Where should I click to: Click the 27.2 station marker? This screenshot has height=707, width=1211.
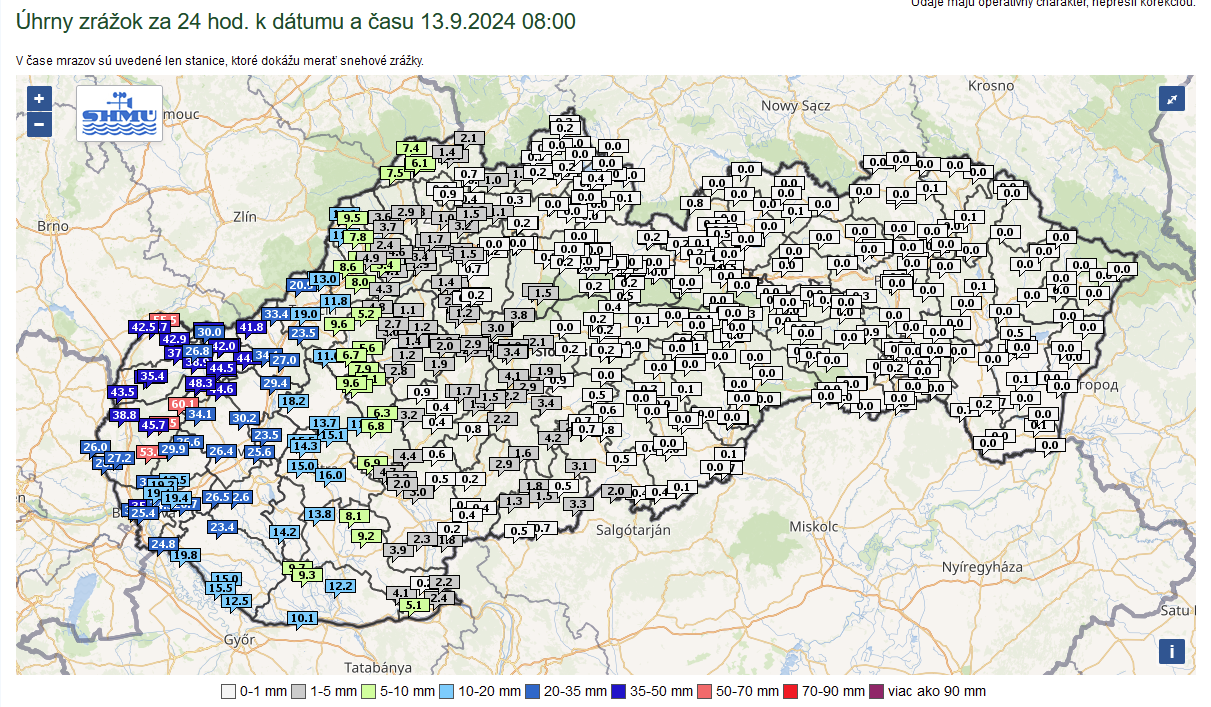[x=120, y=458]
